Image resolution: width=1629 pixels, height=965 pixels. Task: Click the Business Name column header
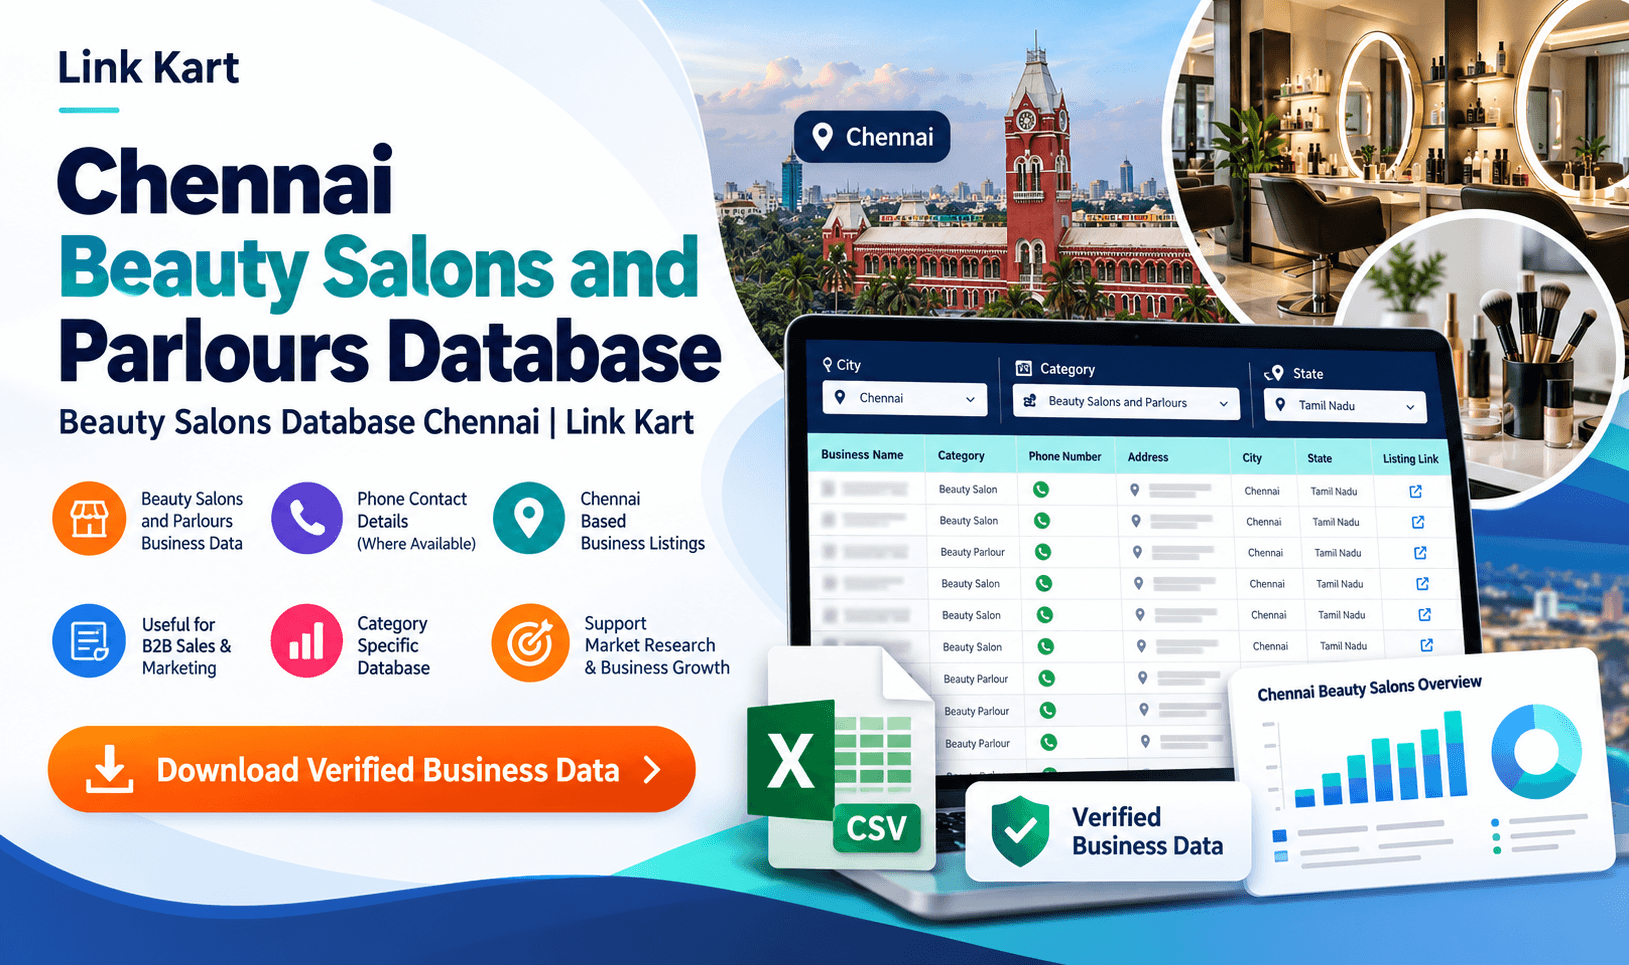(x=862, y=455)
